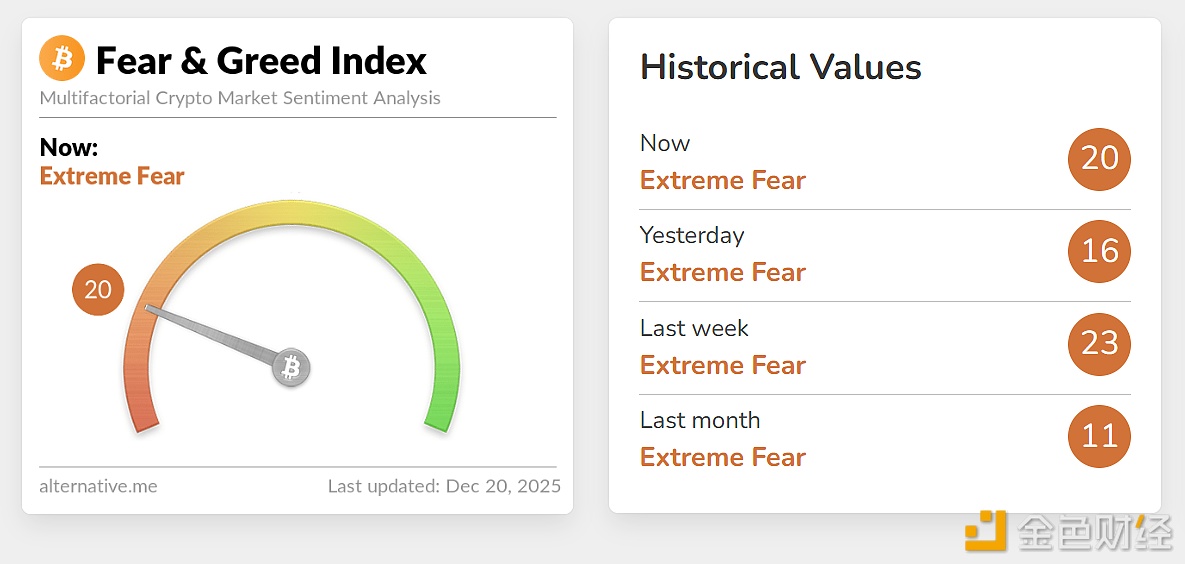Click the Last updated Dec 20, 2025 text
The height and width of the screenshot is (564, 1185).
click(x=444, y=487)
